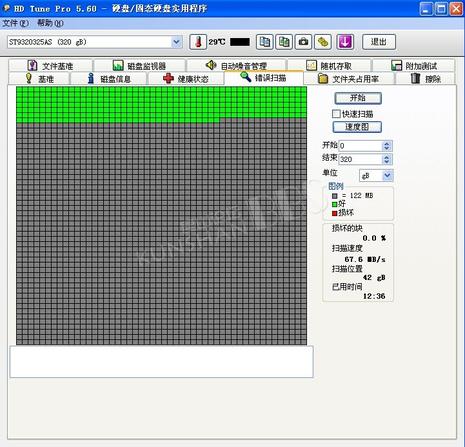The image size is (465, 447).
Task: Click the thermometer temperature icon
Action: [x=198, y=42]
